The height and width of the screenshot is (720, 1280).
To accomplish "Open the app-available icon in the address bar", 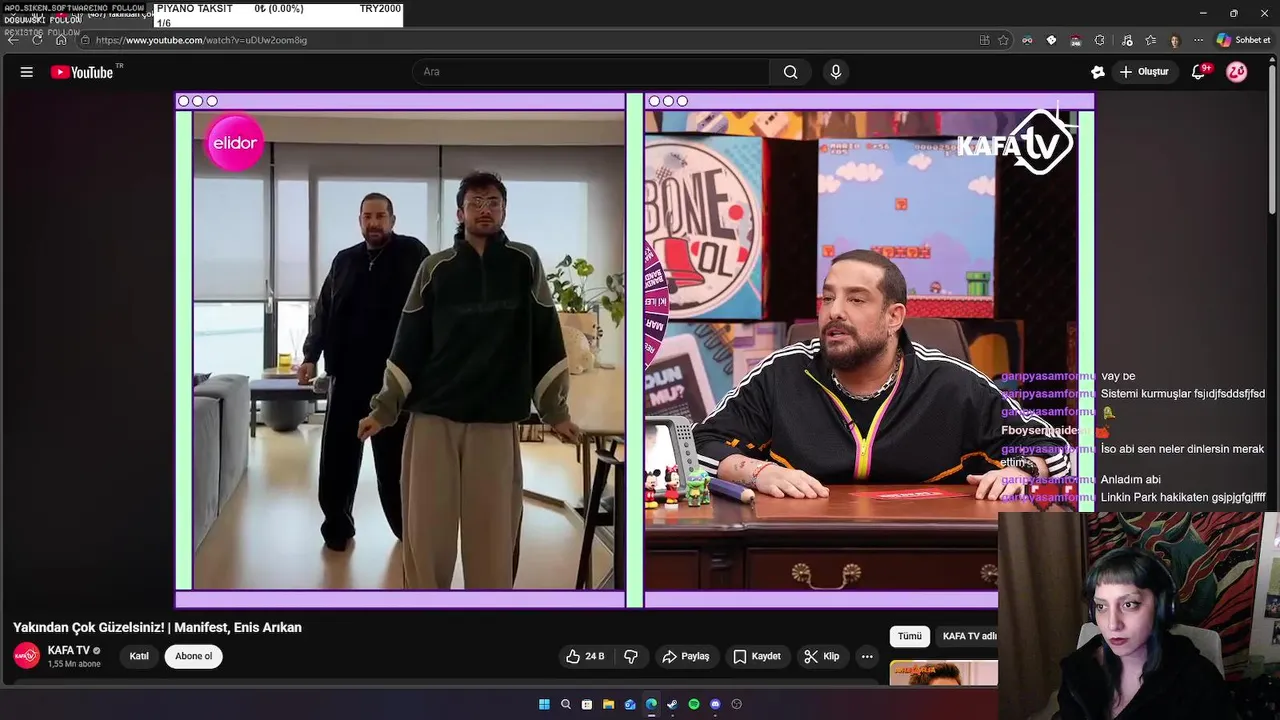I will click(x=984, y=40).
